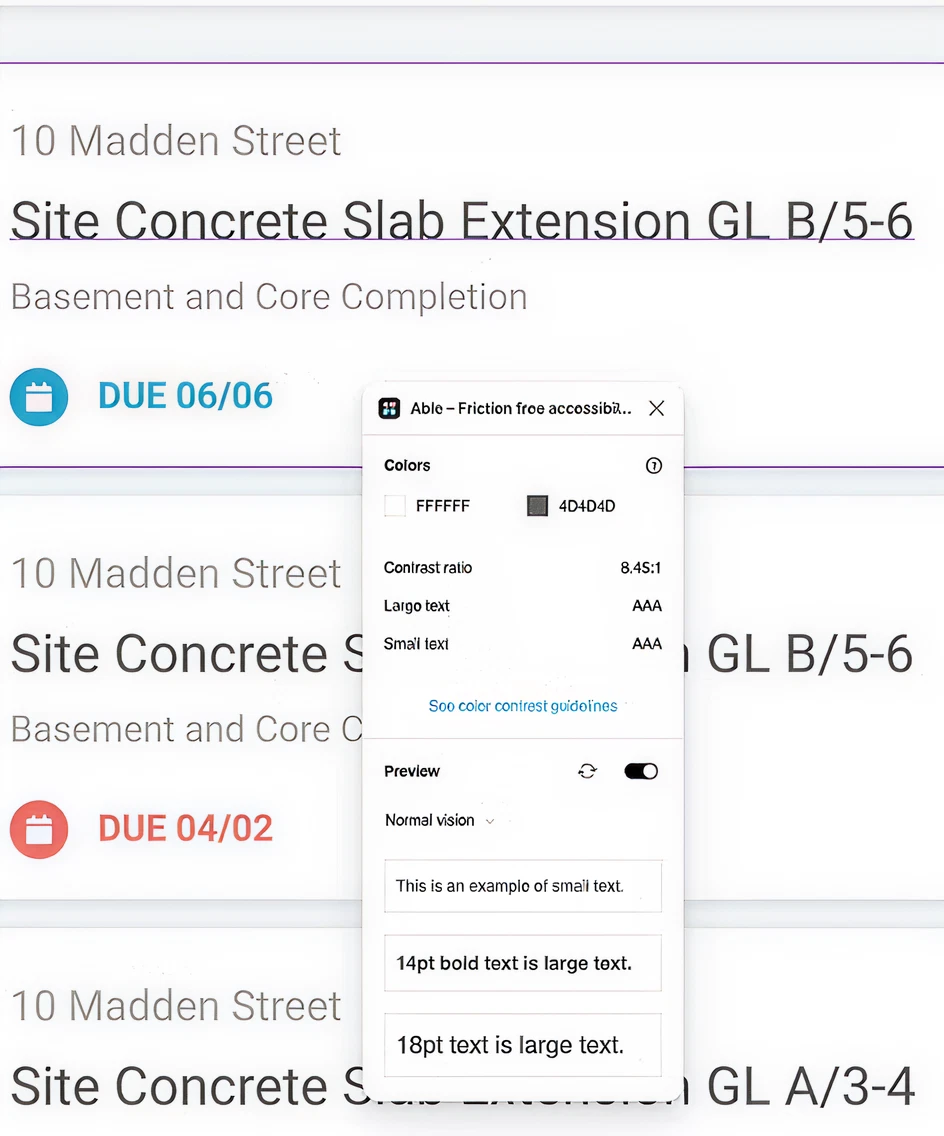Open the Colors info icon
944x1136 pixels.
coord(654,466)
